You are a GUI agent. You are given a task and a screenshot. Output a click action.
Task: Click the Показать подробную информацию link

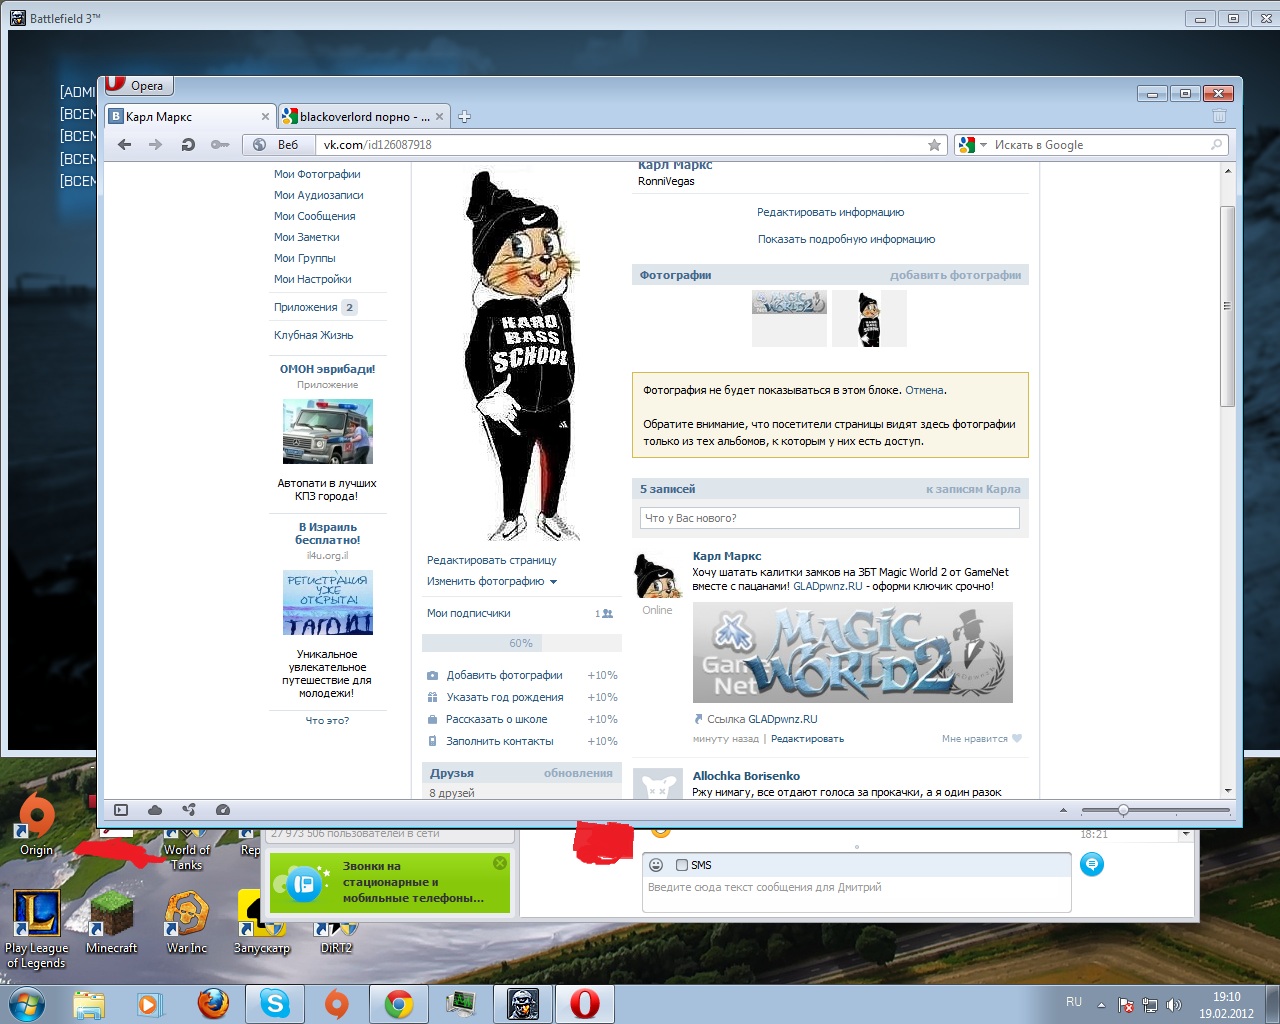pyautogui.click(x=846, y=239)
